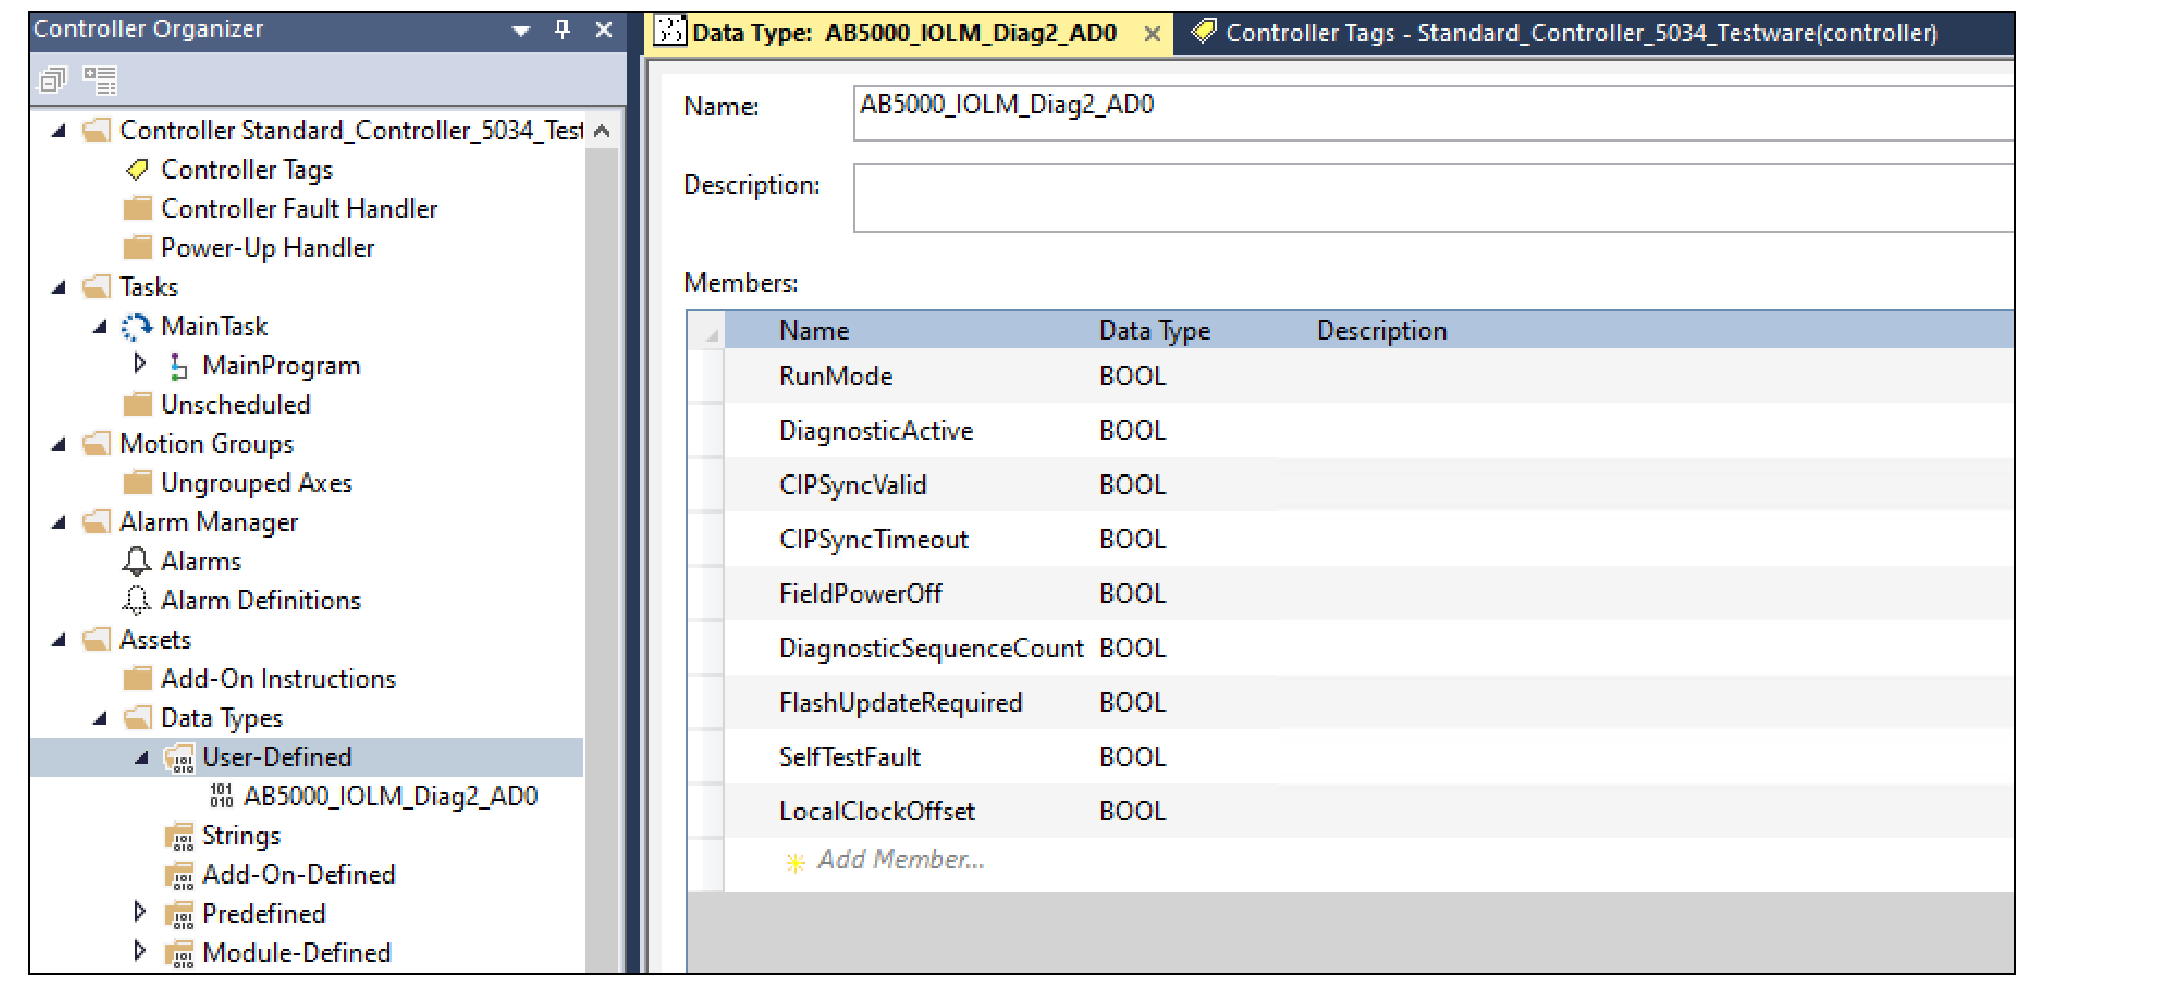The image size is (2162, 989).
Task: Select the CIPSyncValid member name
Action: [852, 485]
